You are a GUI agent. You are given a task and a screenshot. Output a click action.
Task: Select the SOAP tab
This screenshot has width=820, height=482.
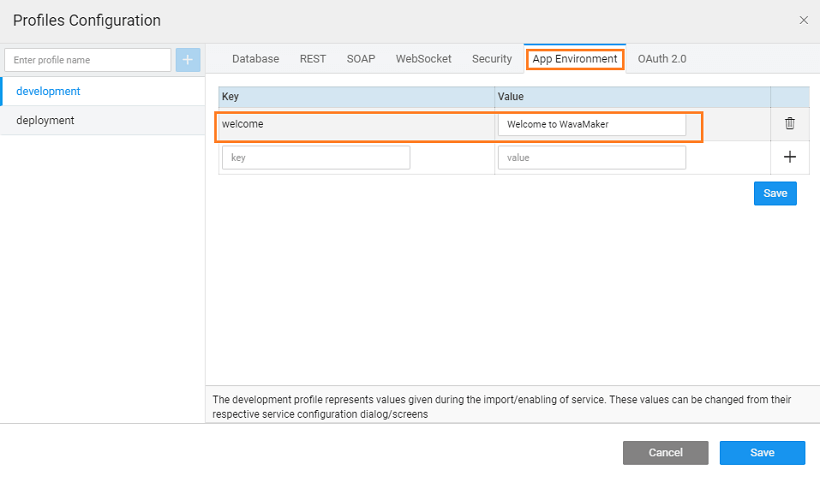(361, 59)
